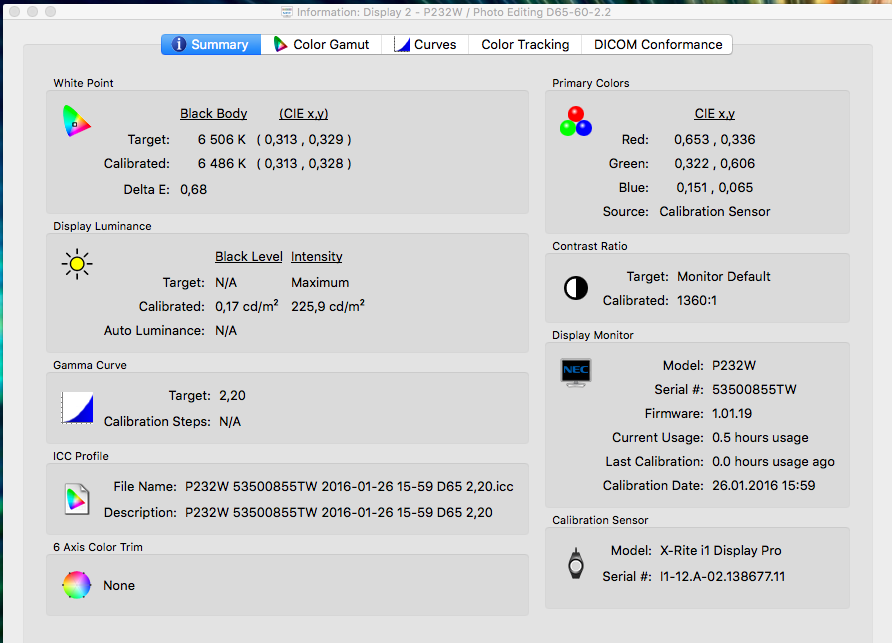Click the Gamma Curve graph icon
892x643 pixels.
tap(77, 407)
